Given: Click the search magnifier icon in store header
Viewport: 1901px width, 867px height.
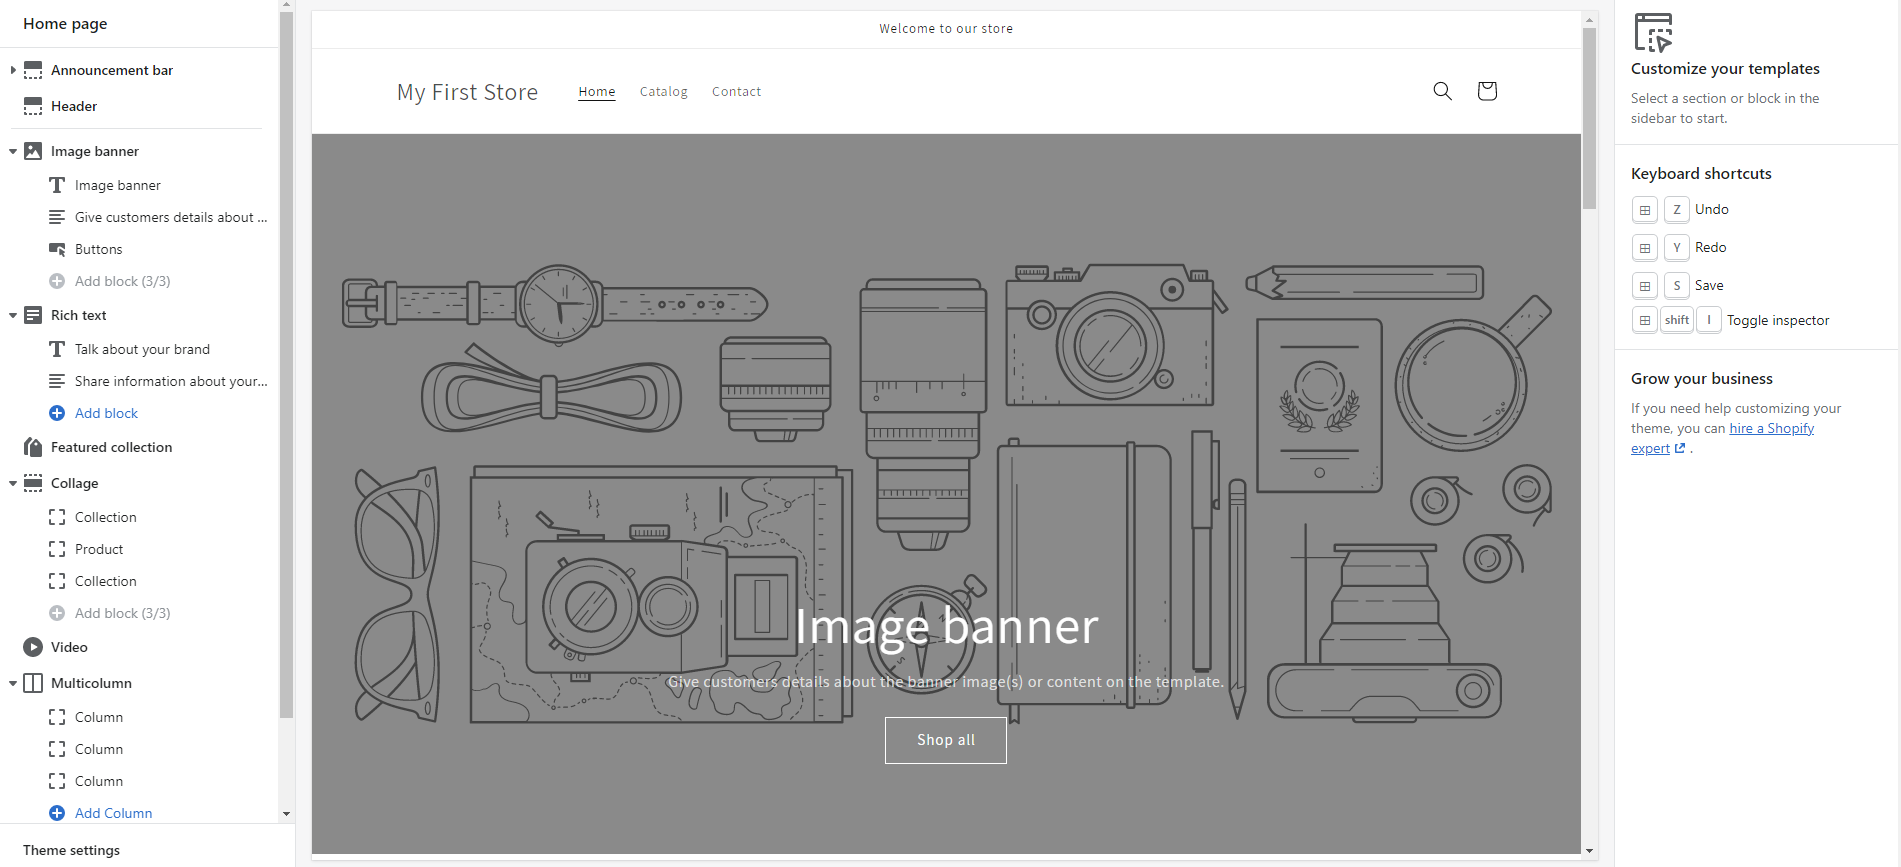Looking at the screenshot, I should click(1442, 91).
